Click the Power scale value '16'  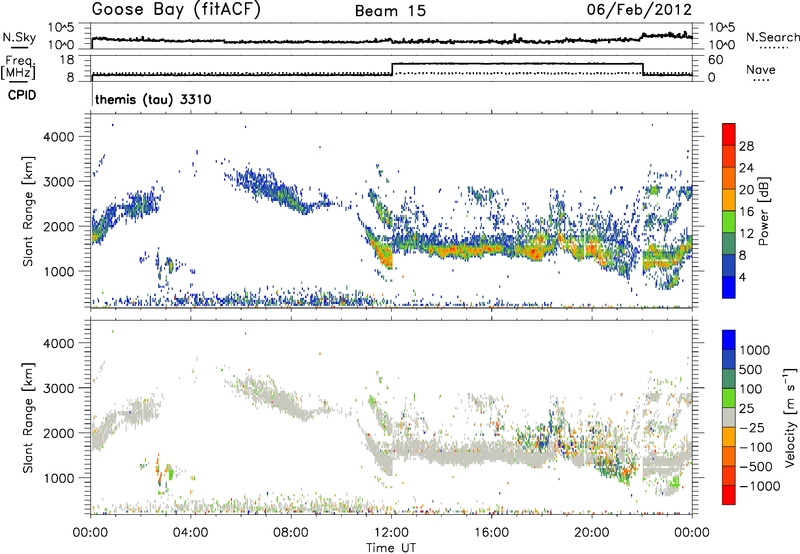[x=746, y=212]
